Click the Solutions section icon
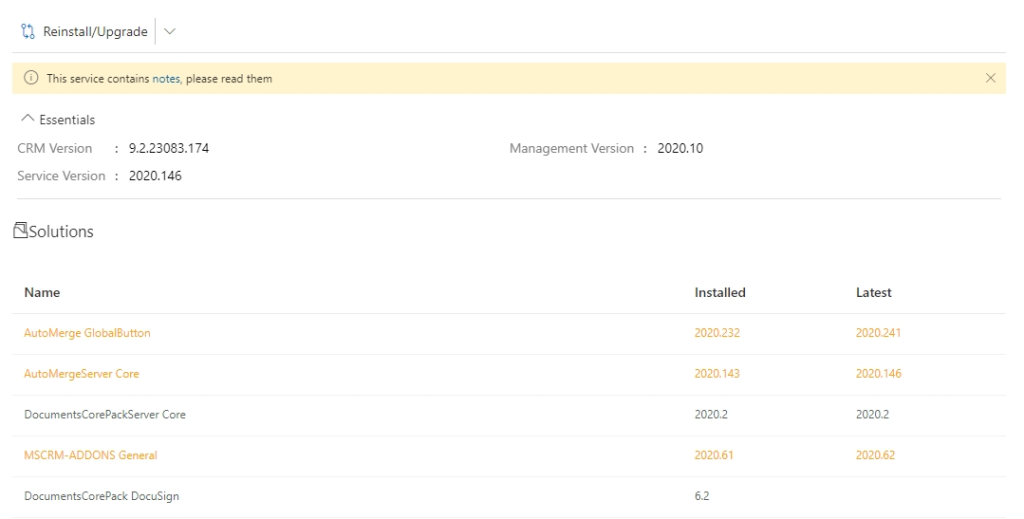Viewport: 1024px width, 519px height. click(20, 230)
